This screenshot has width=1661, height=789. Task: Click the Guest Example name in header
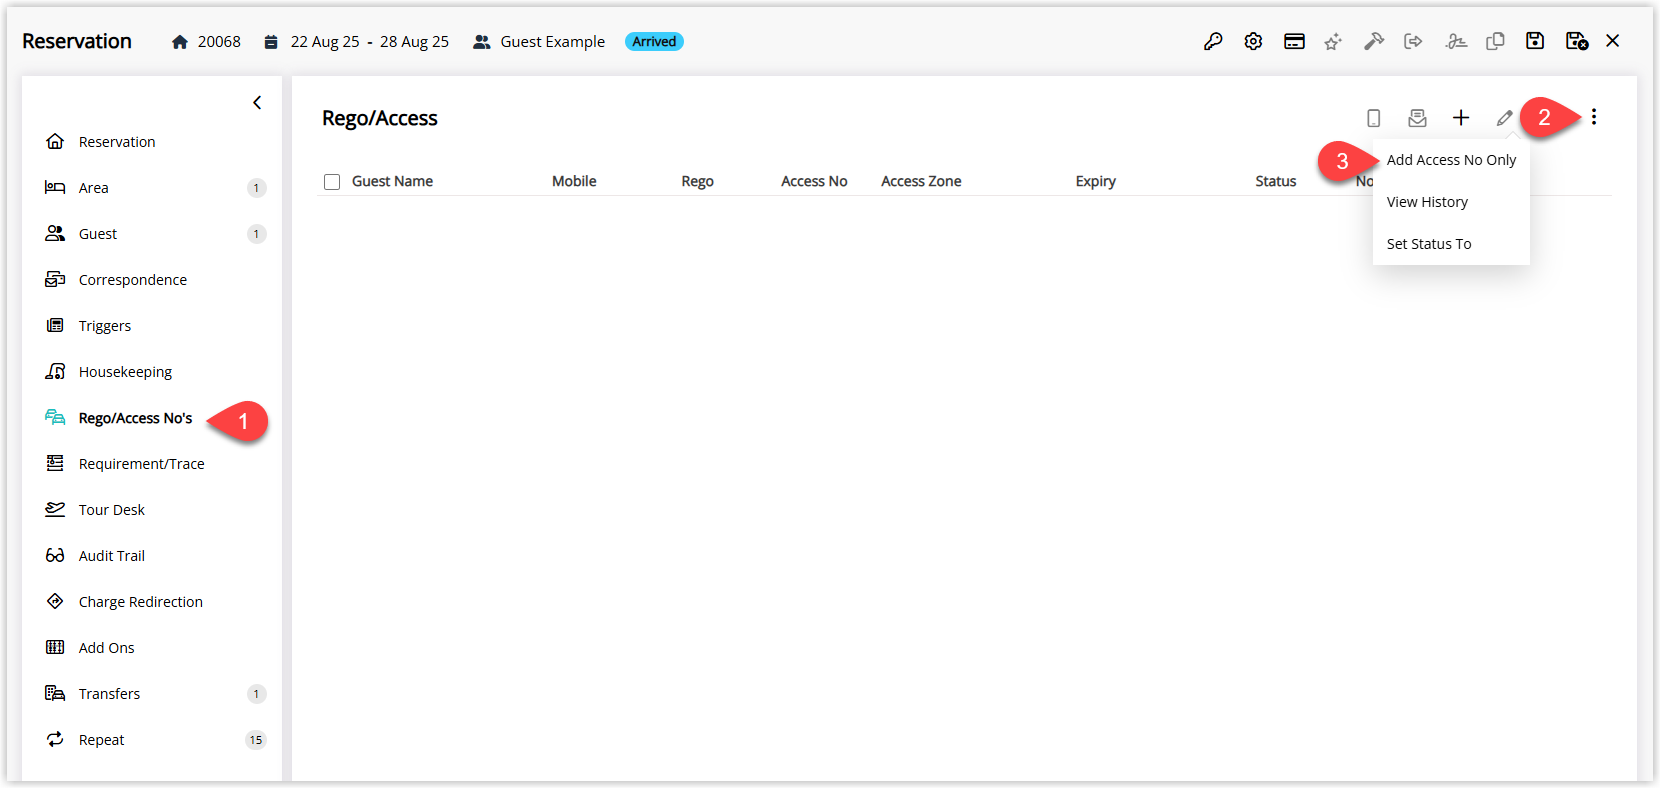point(553,42)
